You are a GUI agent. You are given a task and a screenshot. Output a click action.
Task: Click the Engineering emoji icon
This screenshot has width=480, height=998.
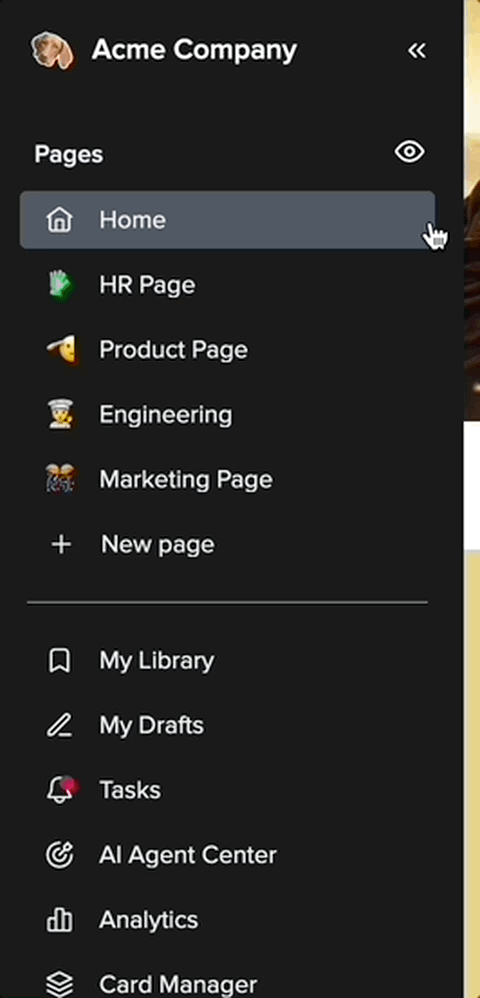point(61,415)
